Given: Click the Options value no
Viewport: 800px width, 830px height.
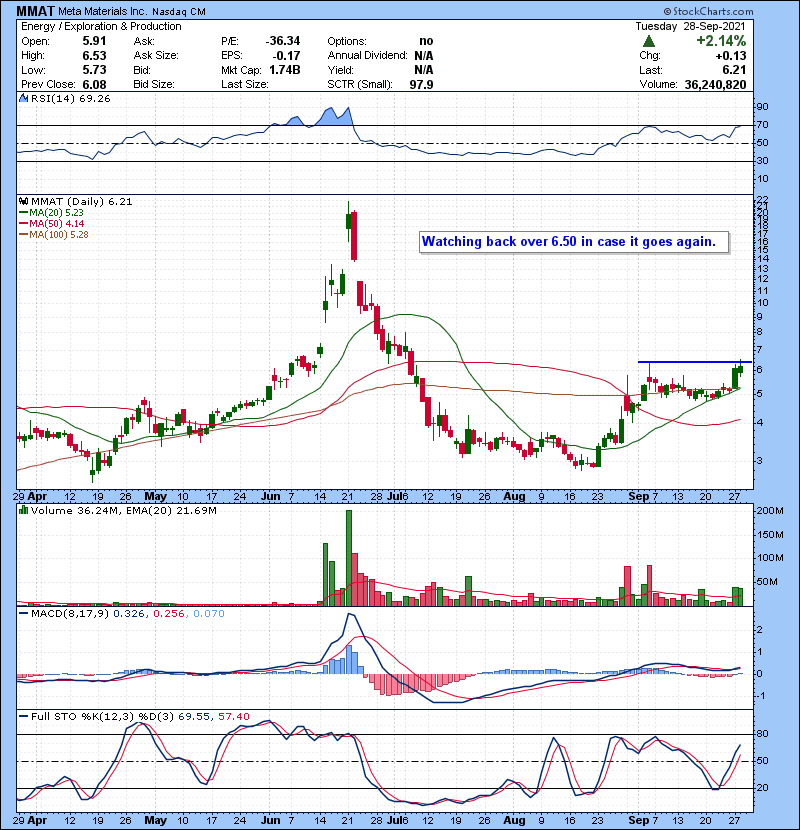Looking at the screenshot, I should (x=426, y=41).
